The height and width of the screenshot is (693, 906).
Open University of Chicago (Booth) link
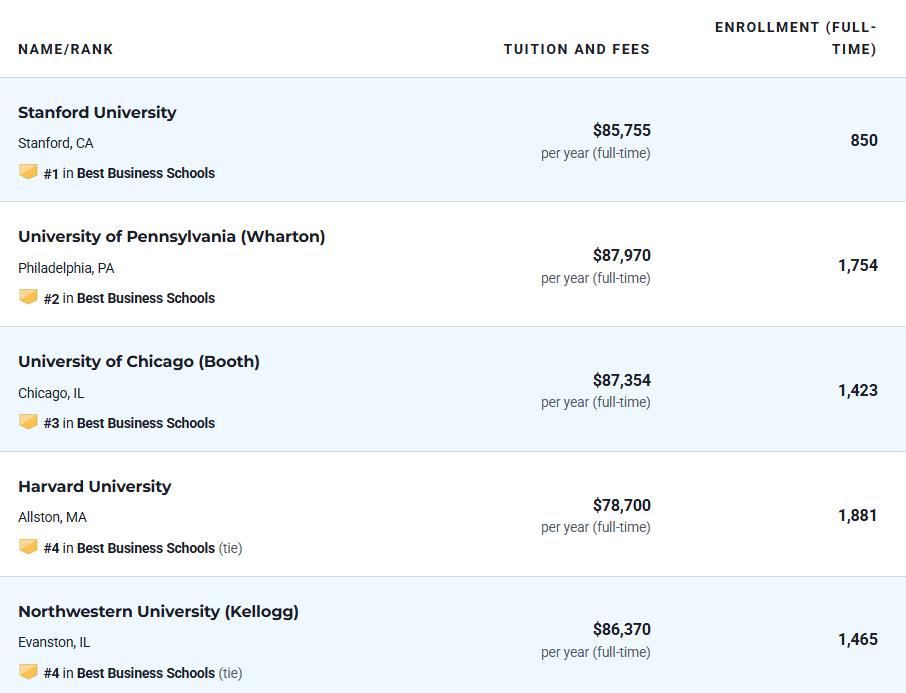pos(139,362)
